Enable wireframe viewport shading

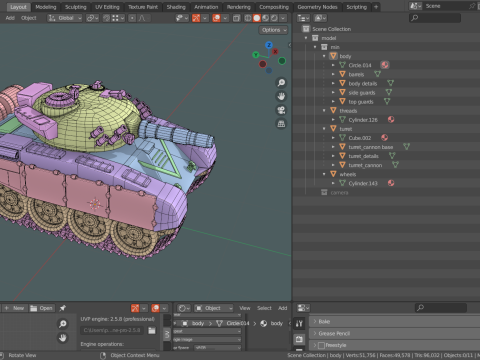point(248,18)
